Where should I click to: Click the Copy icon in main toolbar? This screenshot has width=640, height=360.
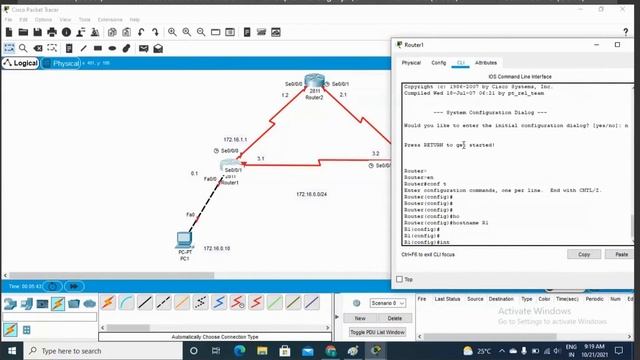(112, 32)
